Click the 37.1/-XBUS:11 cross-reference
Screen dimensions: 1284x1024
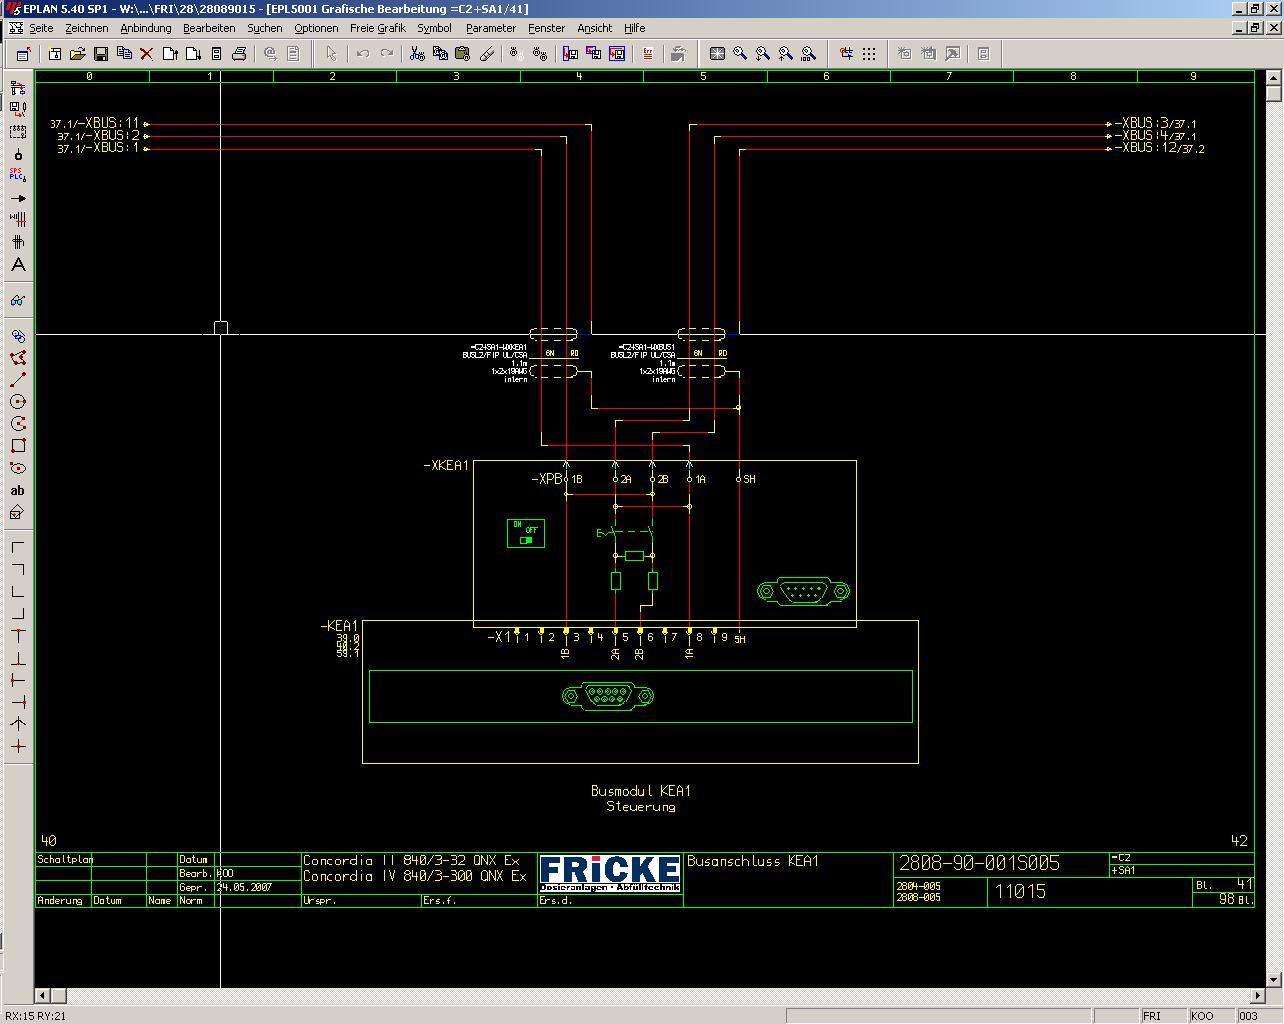(96, 124)
